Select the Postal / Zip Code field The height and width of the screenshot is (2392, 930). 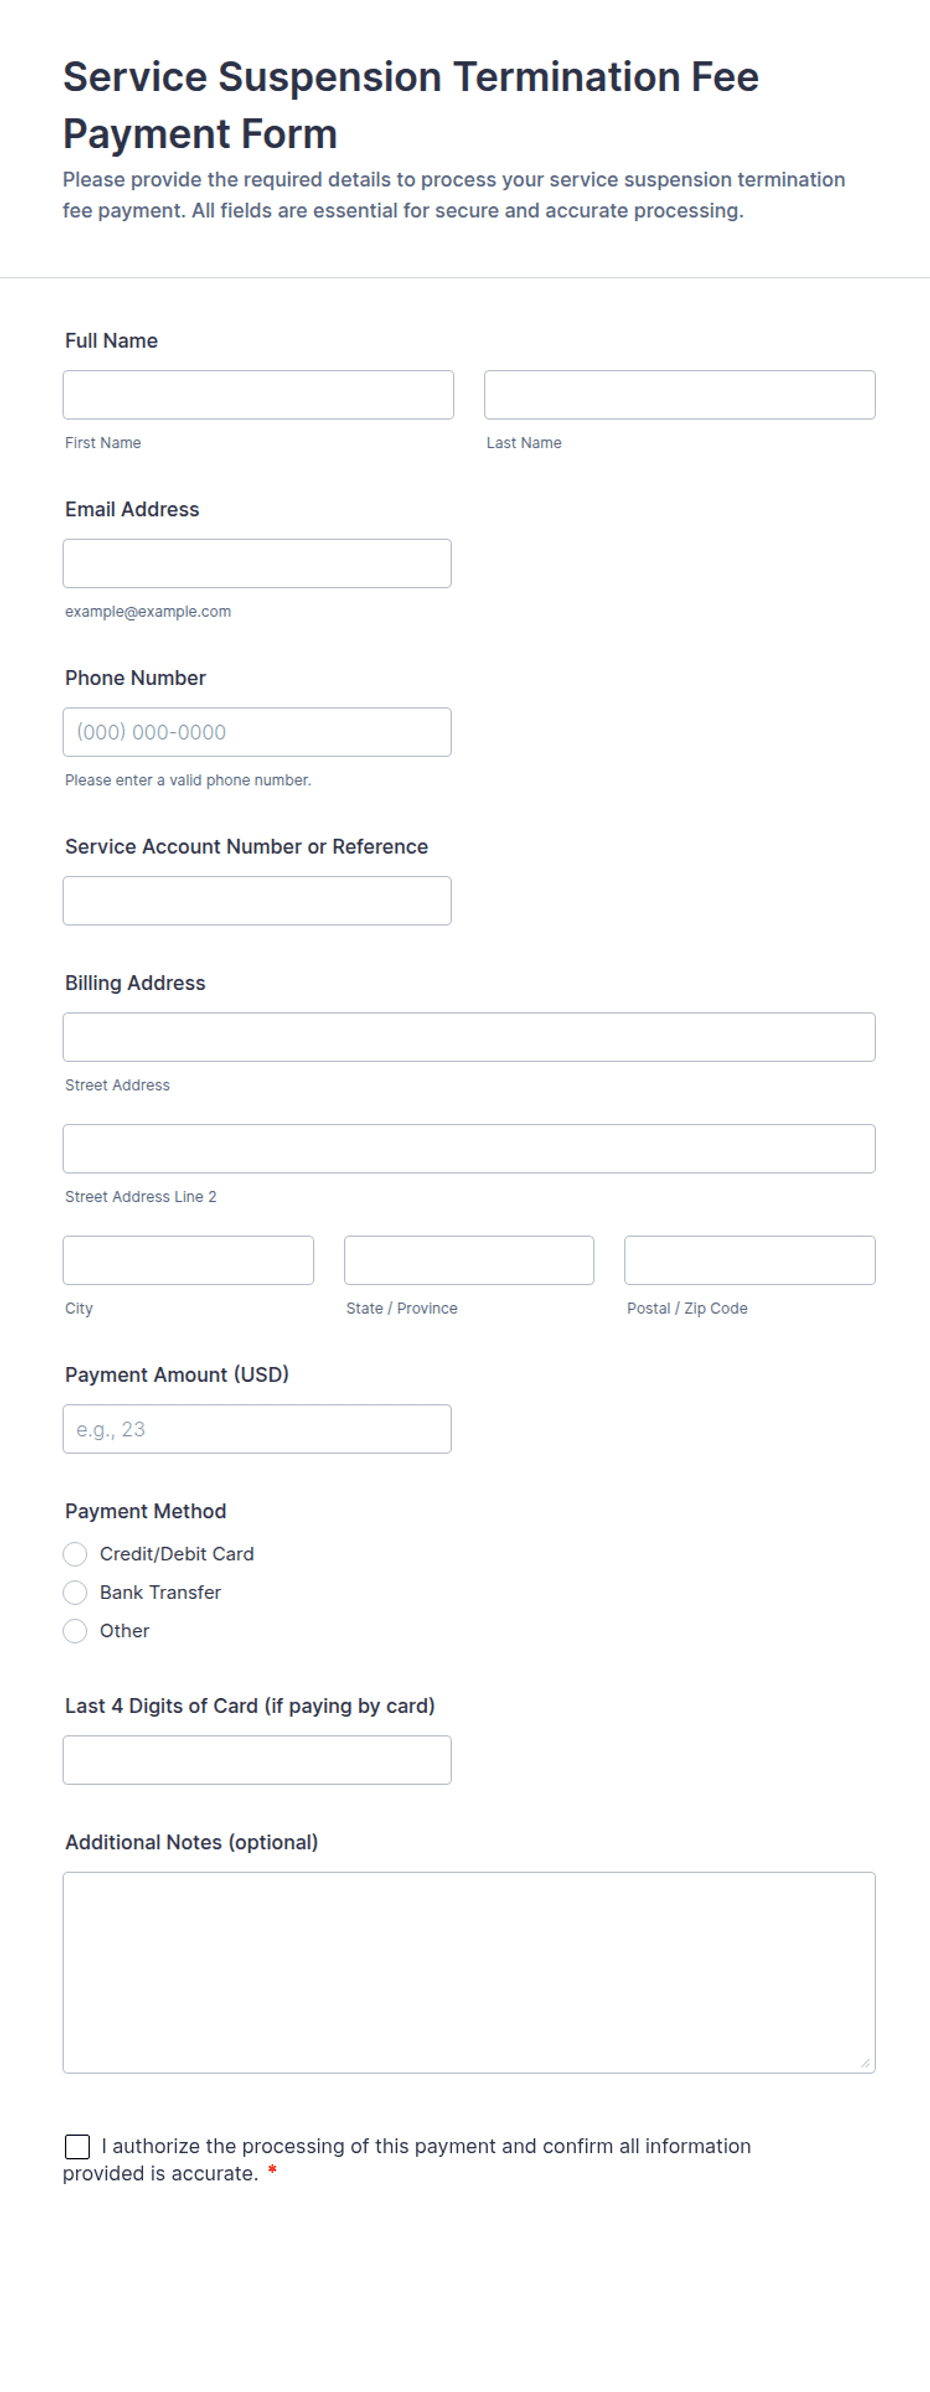click(750, 1260)
